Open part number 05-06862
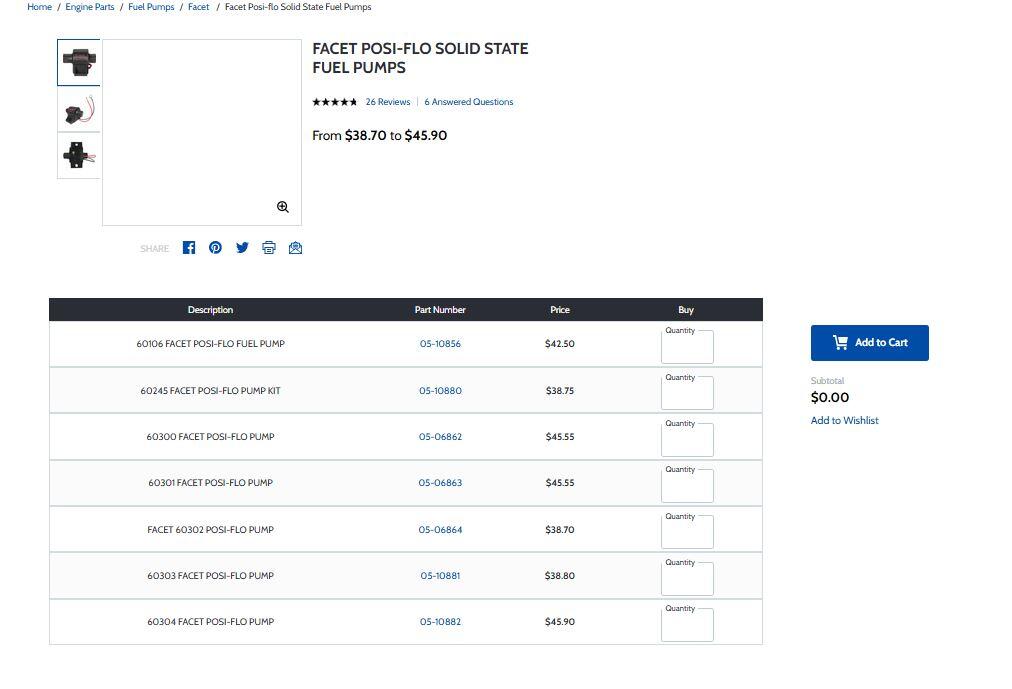1012x689 pixels. pos(440,437)
